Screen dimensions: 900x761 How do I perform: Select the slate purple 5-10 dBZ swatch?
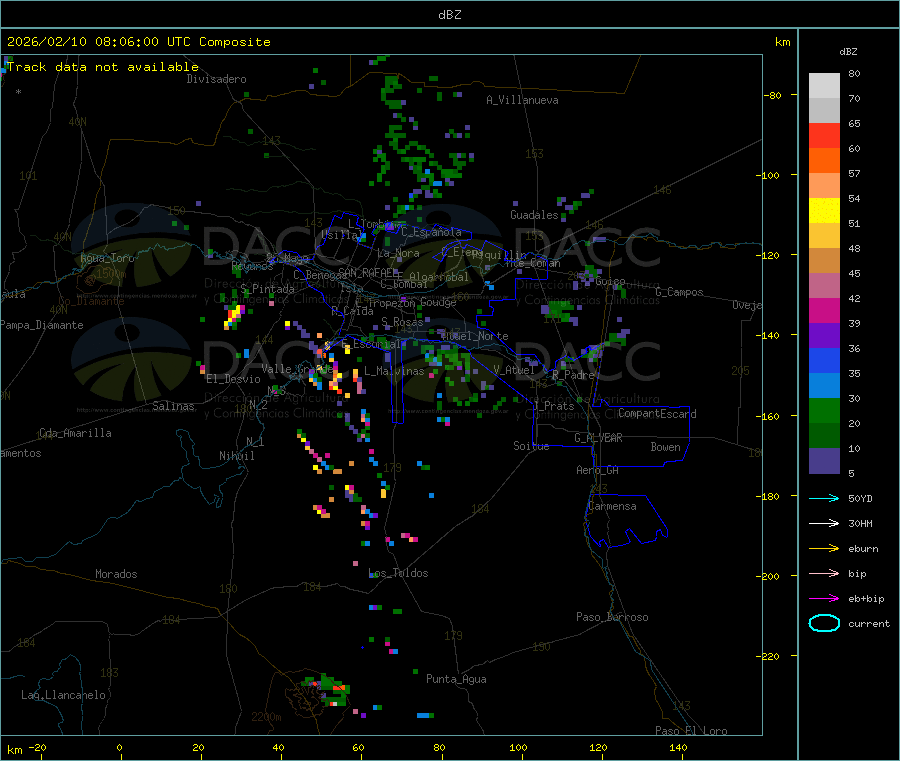(824, 461)
